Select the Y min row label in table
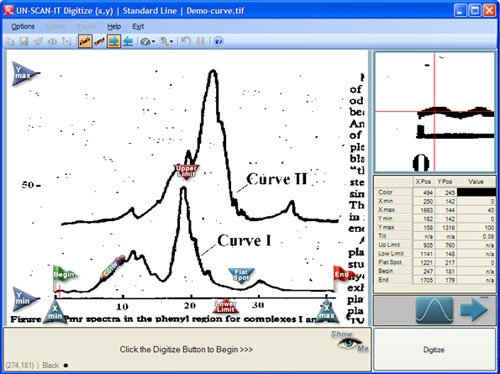 (x=385, y=218)
